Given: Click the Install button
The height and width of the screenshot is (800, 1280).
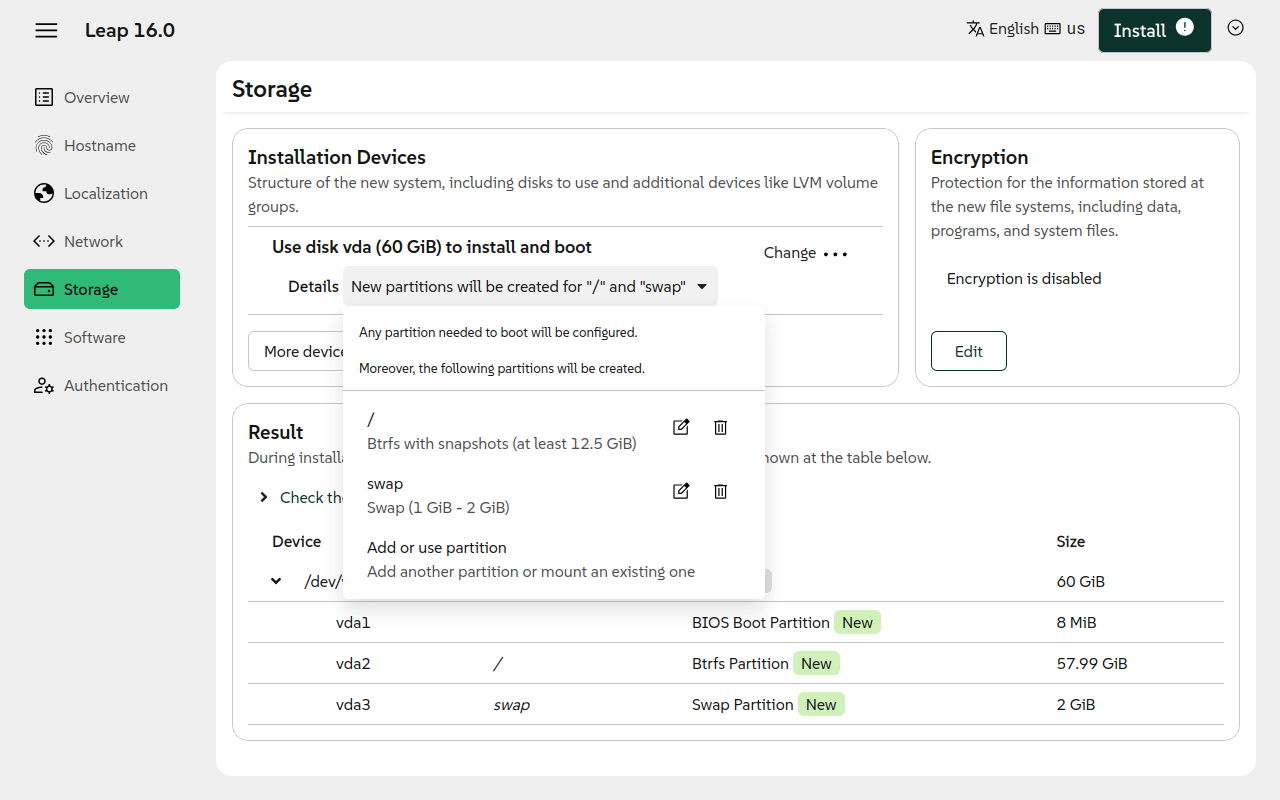Looking at the screenshot, I should [x=1153, y=30].
